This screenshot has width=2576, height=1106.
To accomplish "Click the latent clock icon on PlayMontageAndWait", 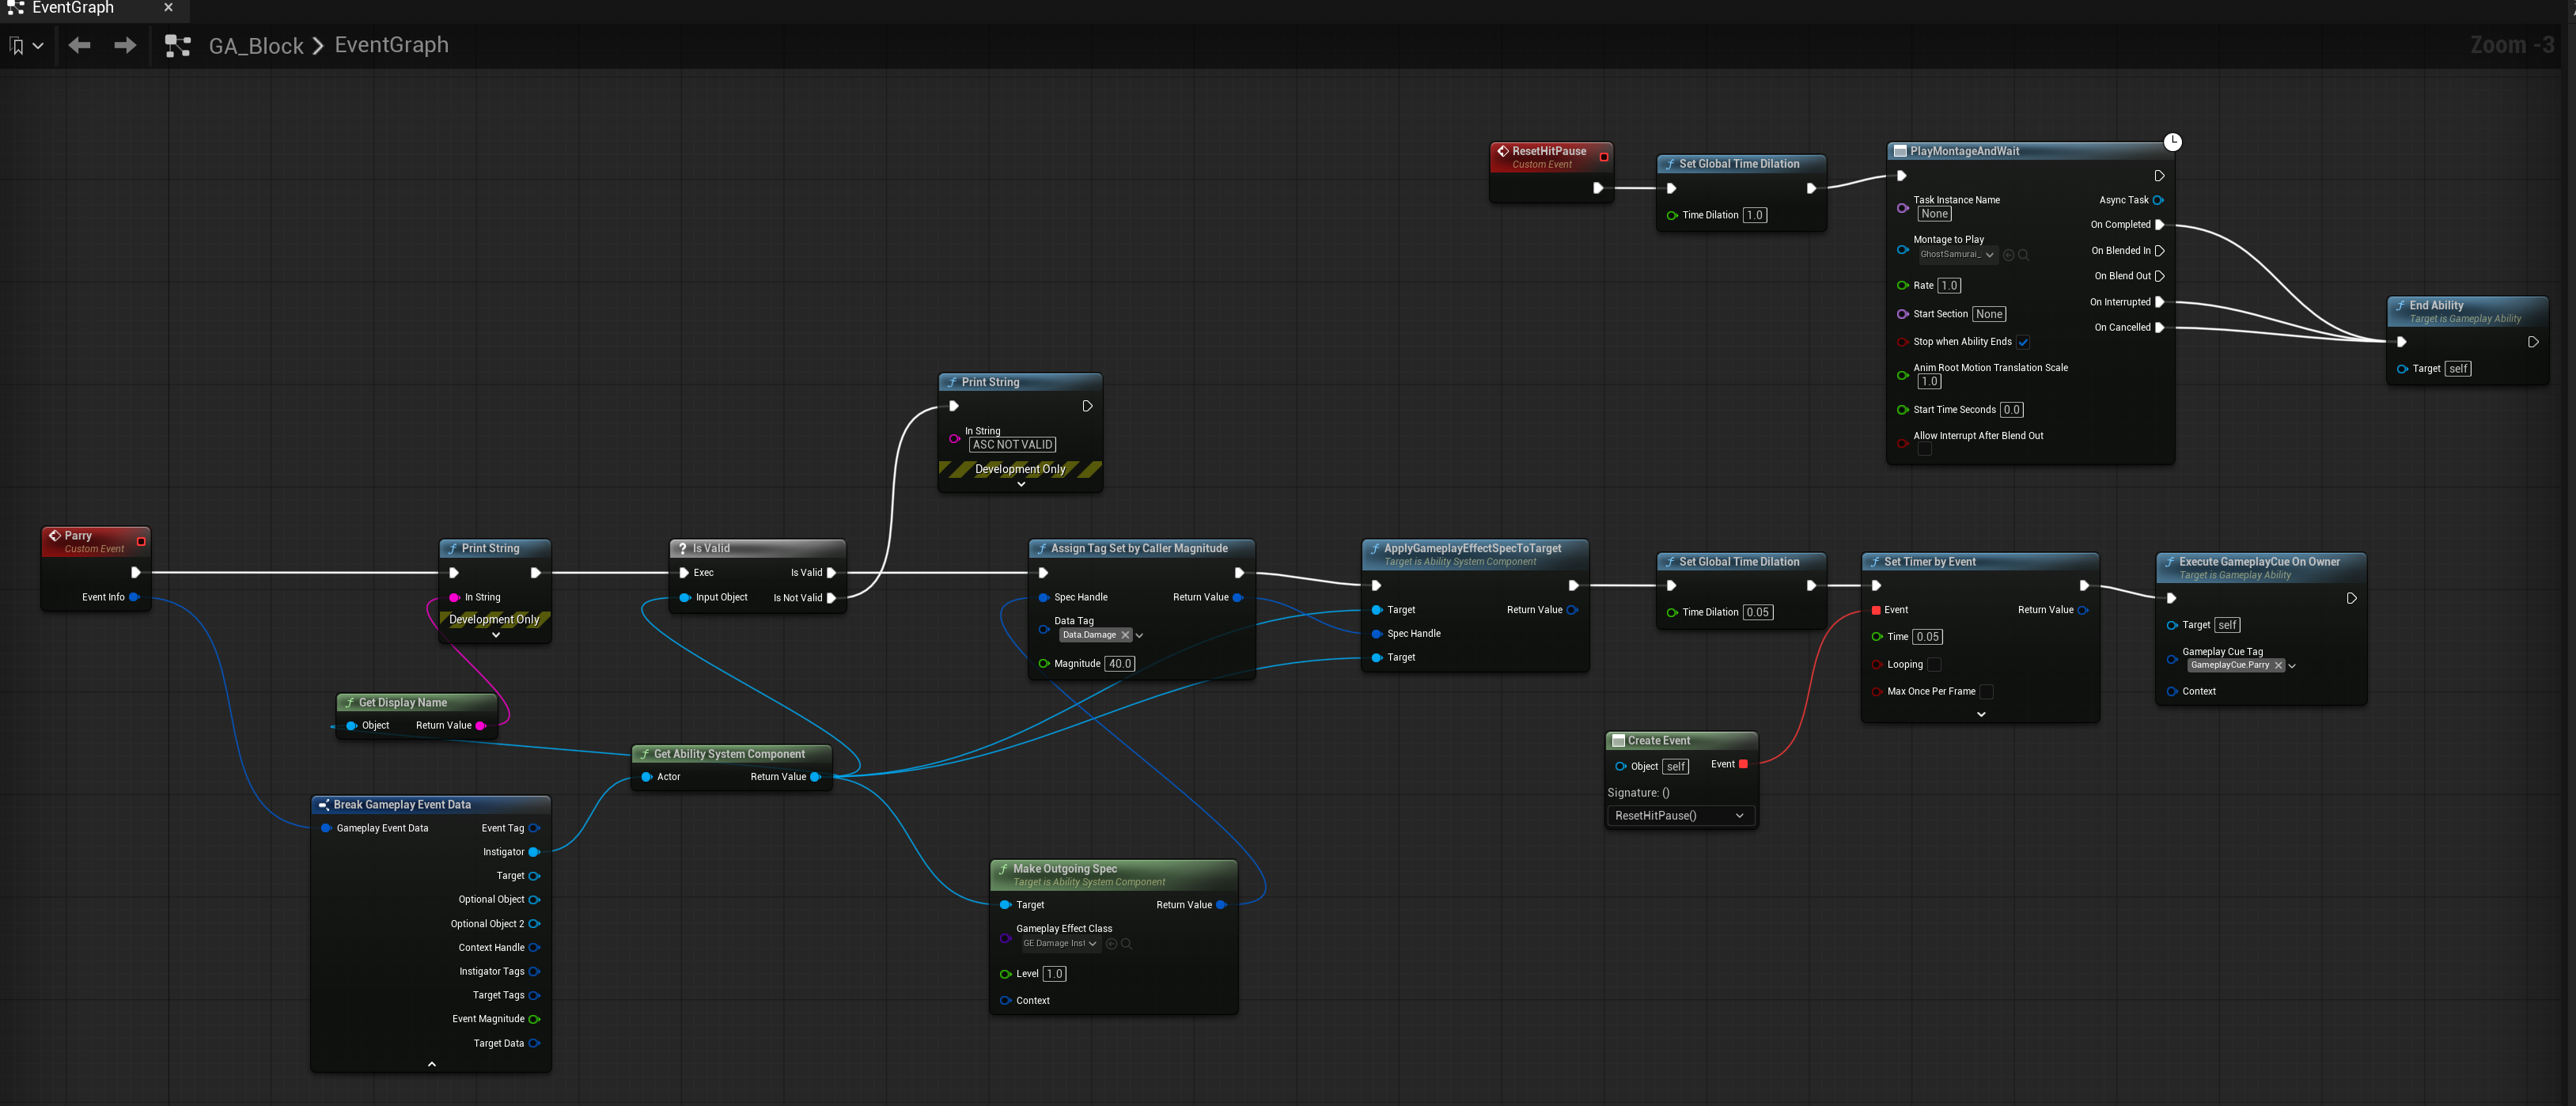I will pos(2172,142).
